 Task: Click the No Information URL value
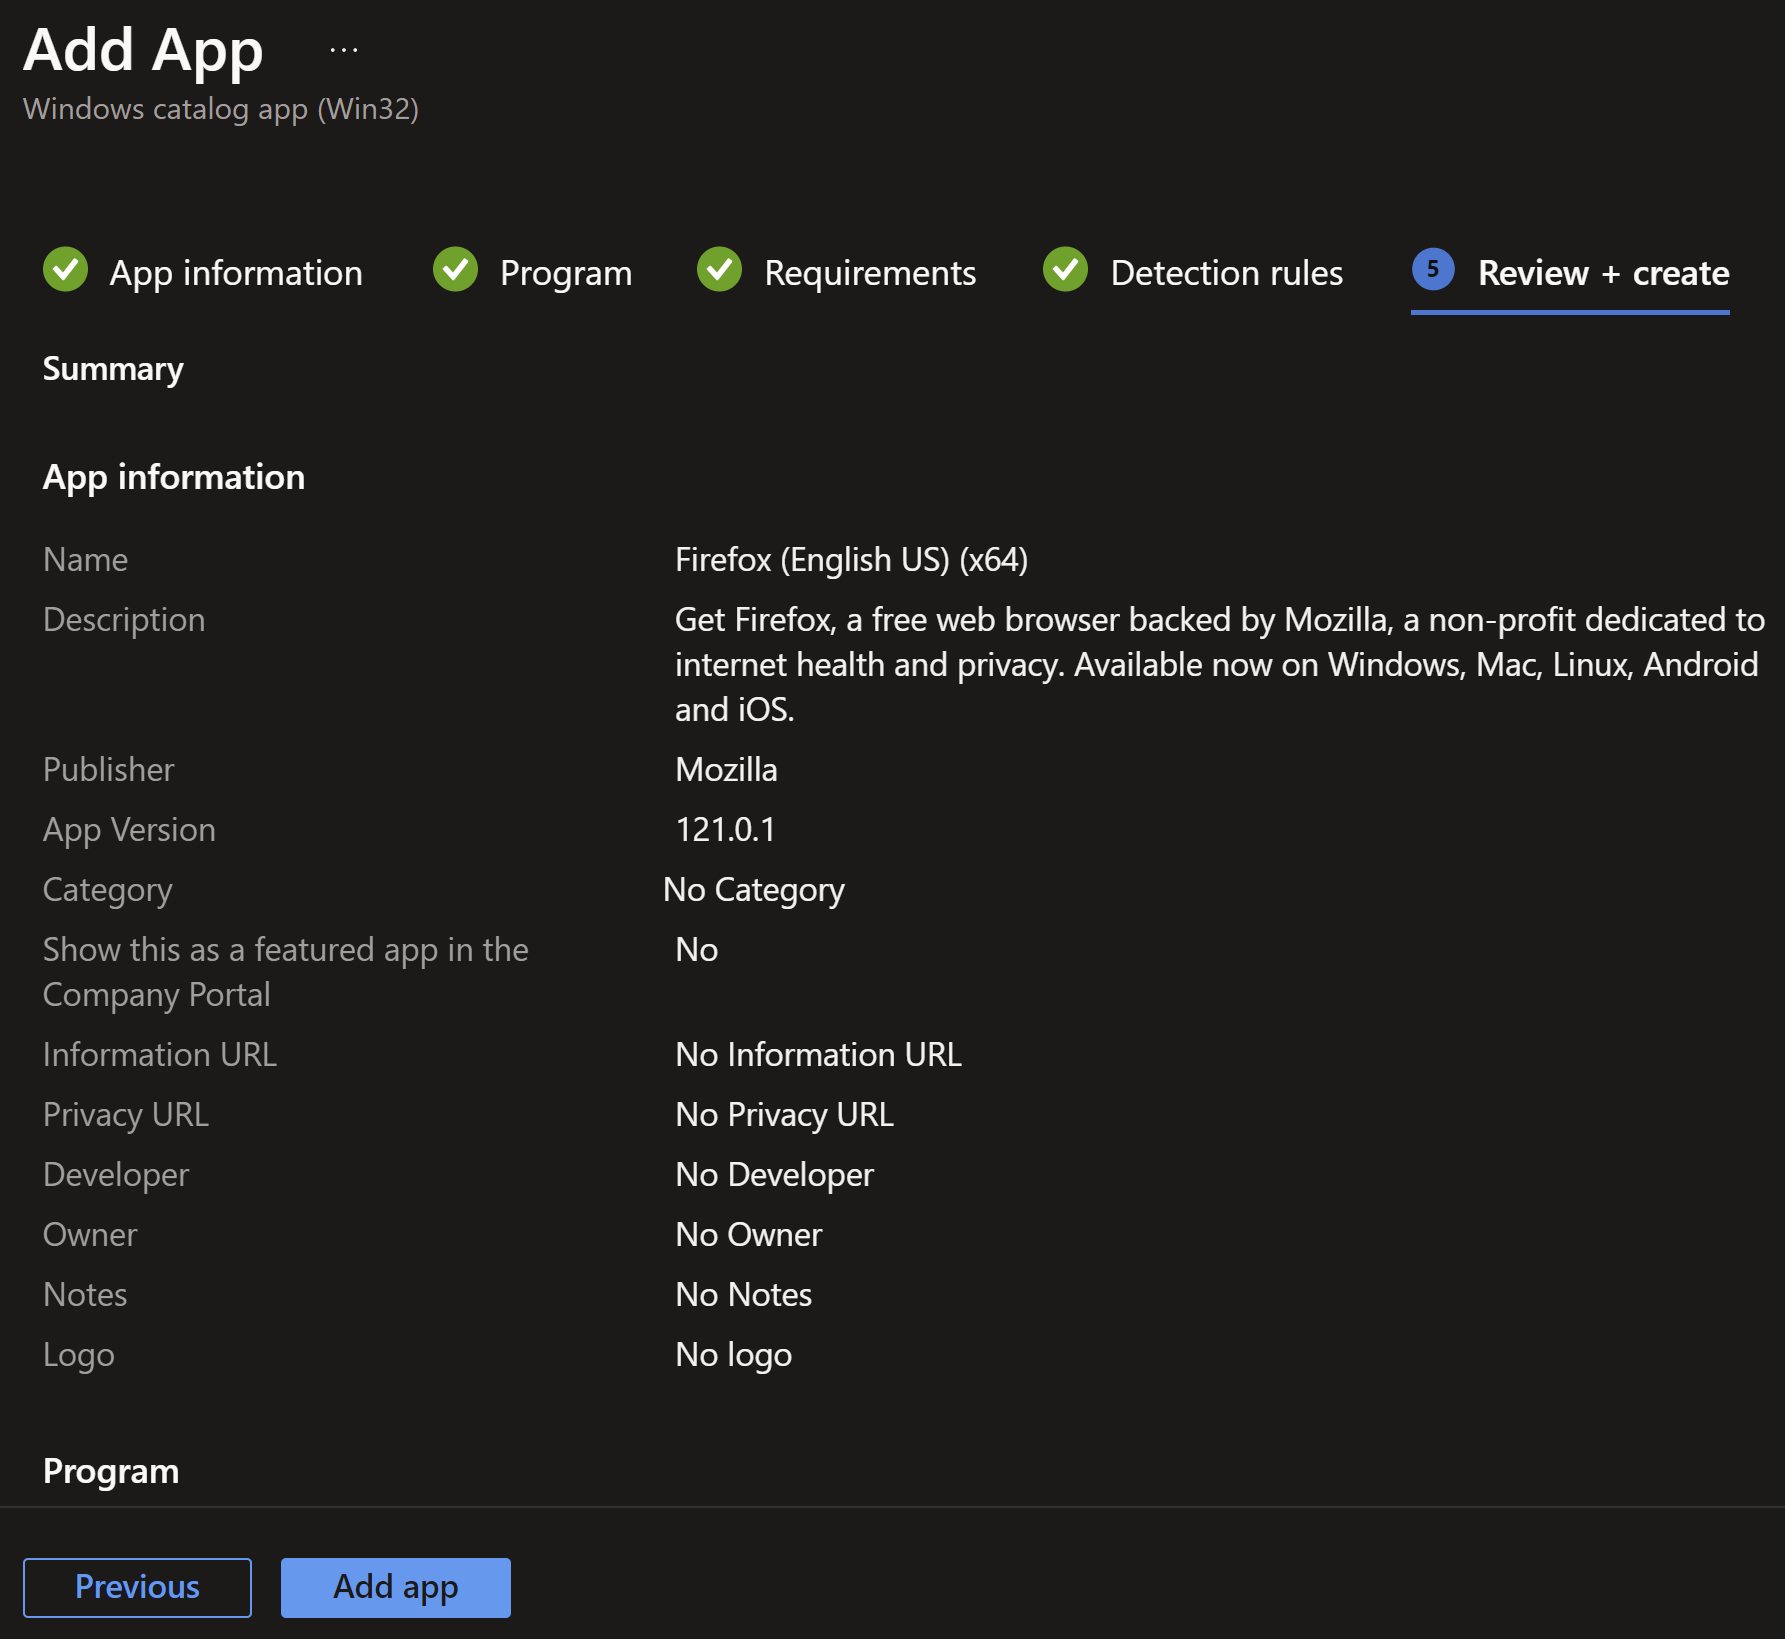pos(818,1054)
